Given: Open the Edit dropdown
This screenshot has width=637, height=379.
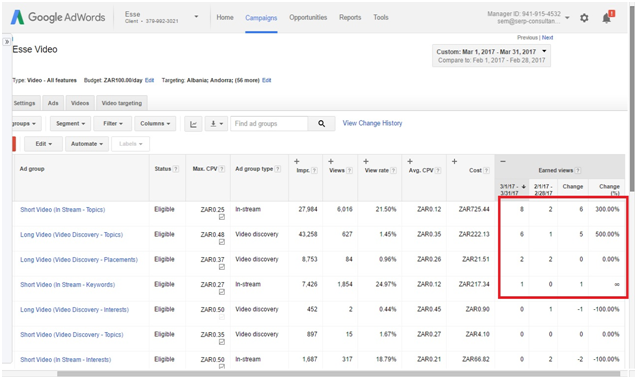Looking at the screenshot, I should (x=43, y=144).
